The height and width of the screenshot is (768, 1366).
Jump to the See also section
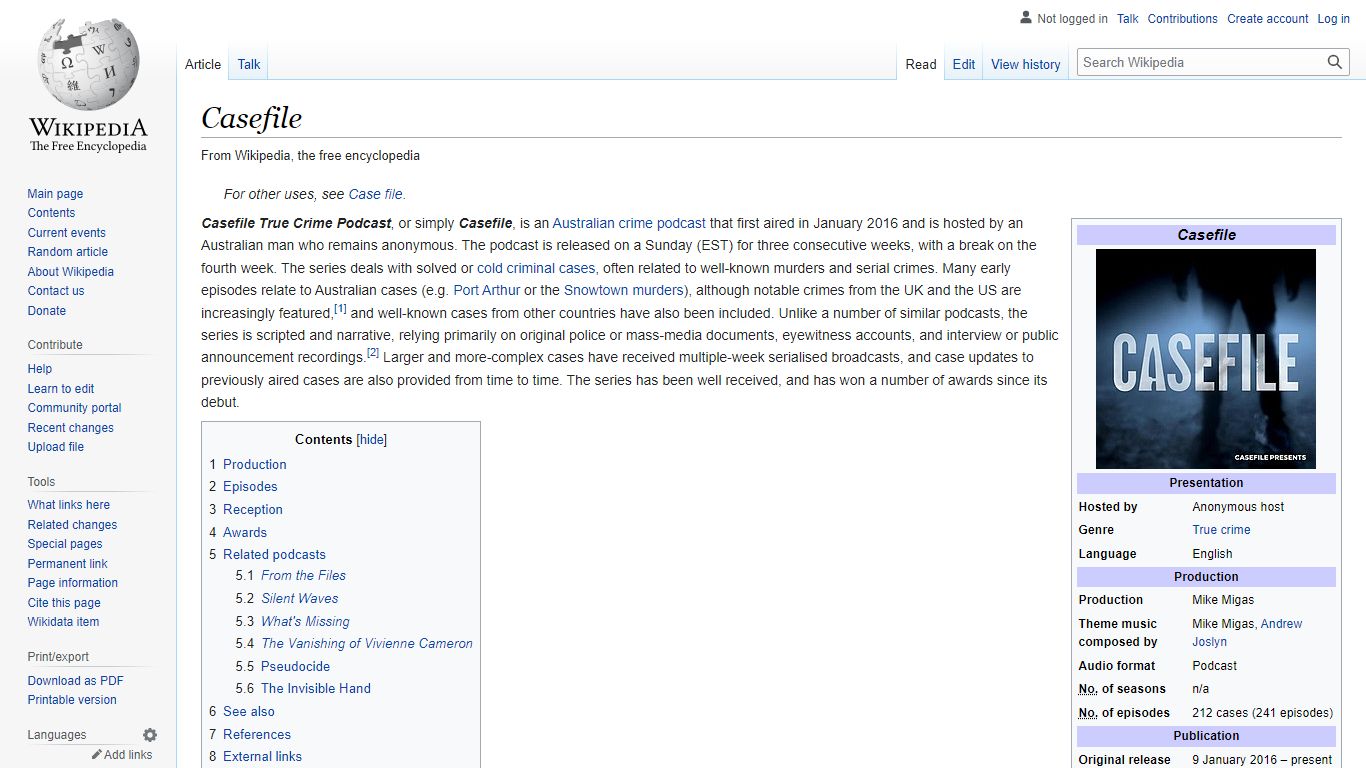click(x=249, y=711)
